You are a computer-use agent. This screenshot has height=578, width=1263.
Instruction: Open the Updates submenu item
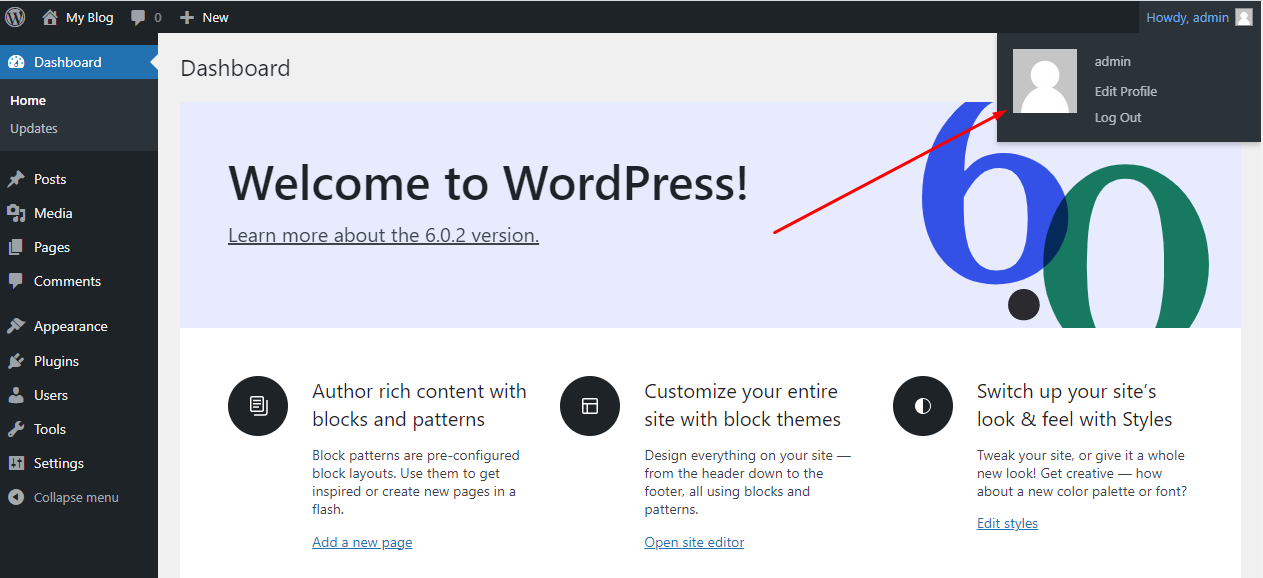pos(34,128)
